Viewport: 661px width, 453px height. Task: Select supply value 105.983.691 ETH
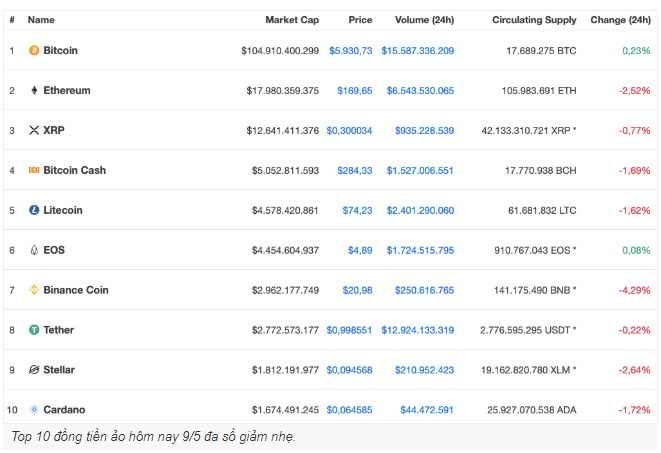[539, 91]
